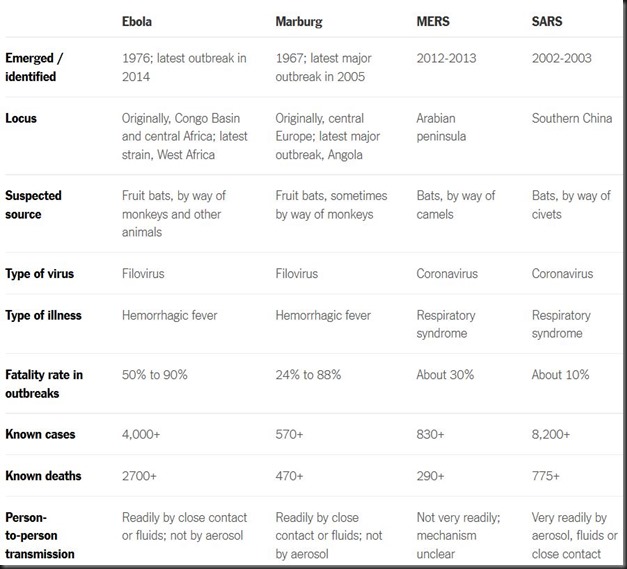Select '2002-2003' SARS emerged cell
627x569 pixels.
point(561,58)
